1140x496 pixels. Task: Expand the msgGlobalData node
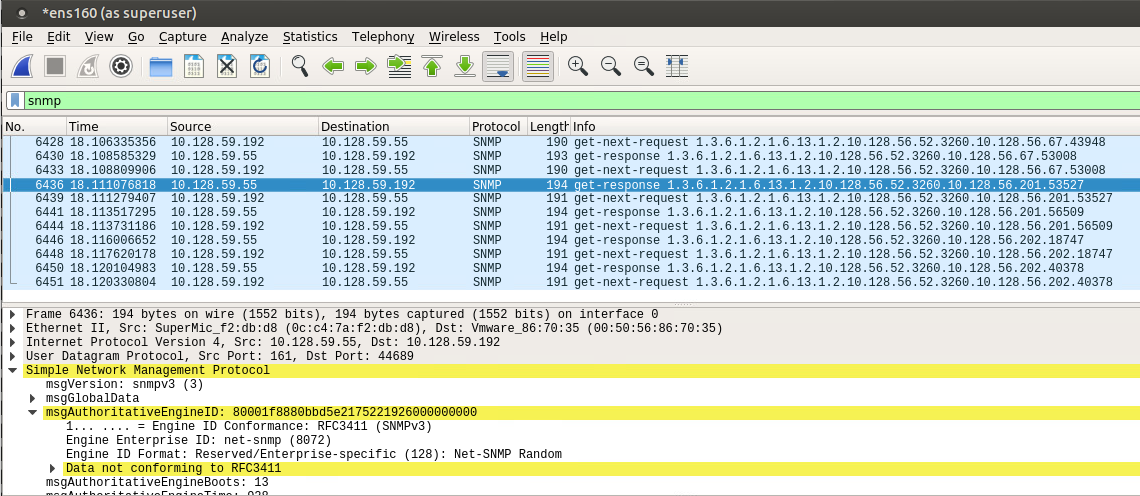coord(32,399)
